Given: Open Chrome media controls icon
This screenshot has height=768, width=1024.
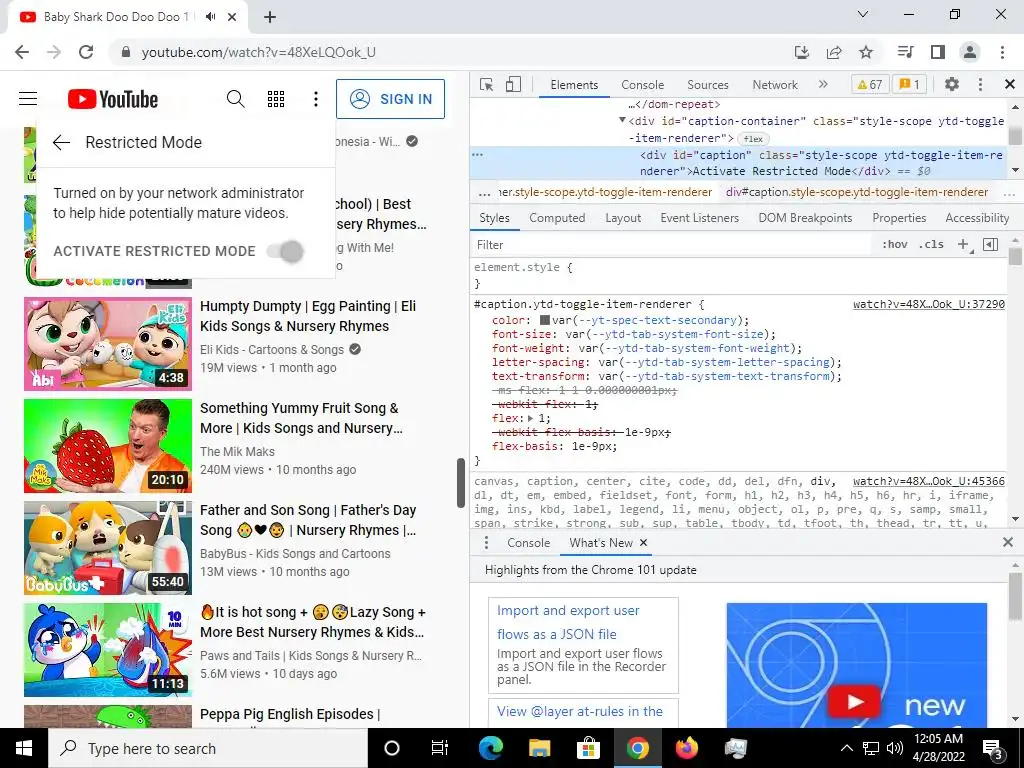Looking at the screenshot, I should (x=905, y=52).
